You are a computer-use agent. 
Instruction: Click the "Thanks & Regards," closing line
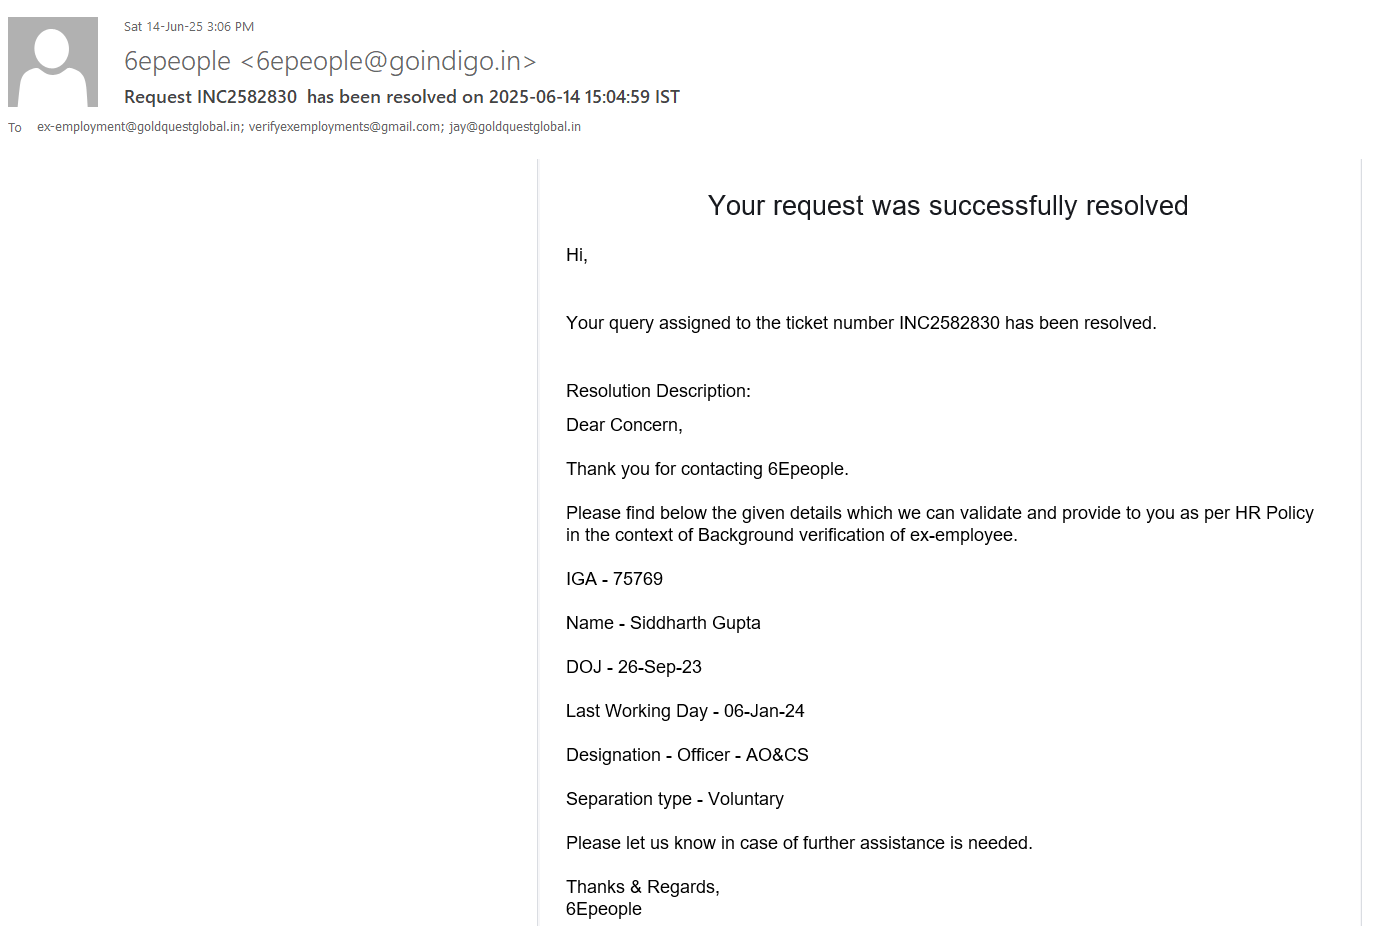(643, 887)
